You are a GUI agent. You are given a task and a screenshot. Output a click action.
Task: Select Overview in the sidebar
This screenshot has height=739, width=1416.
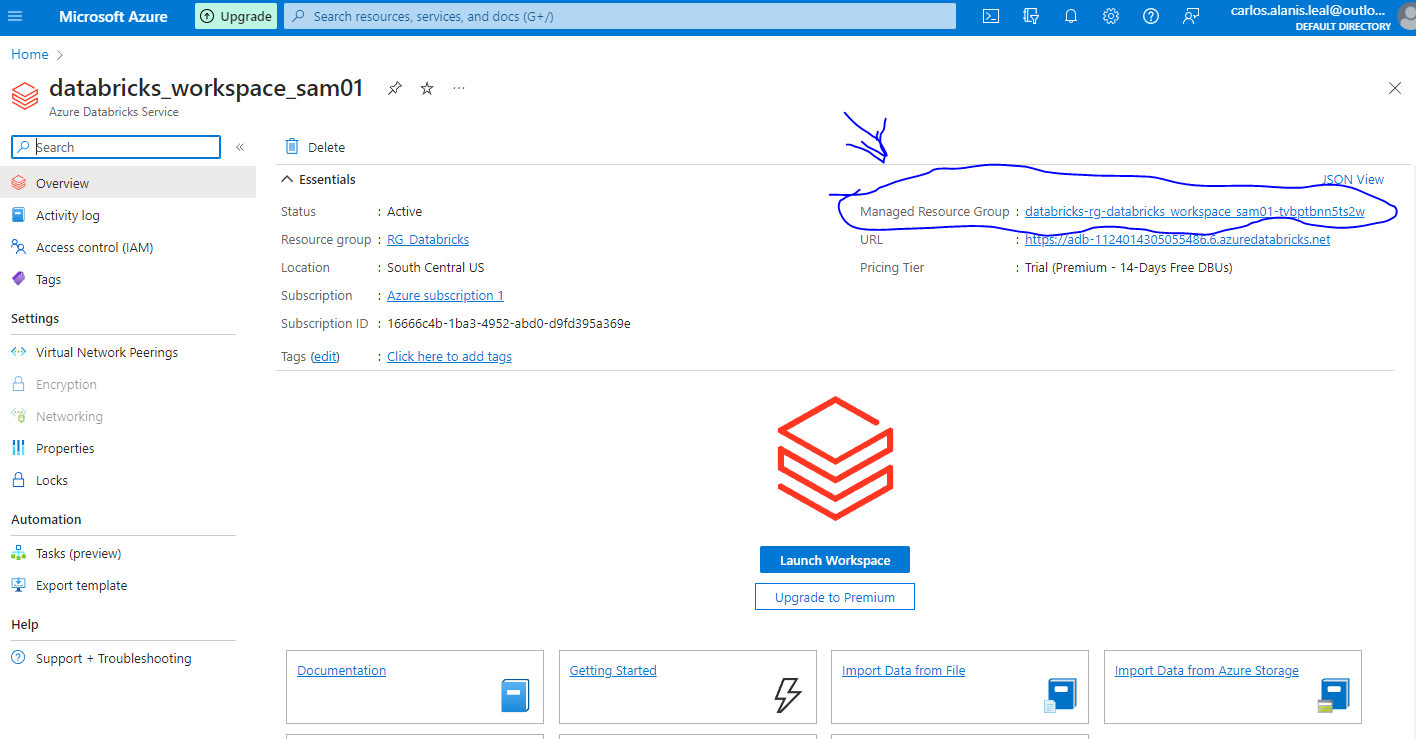(128, 183)
